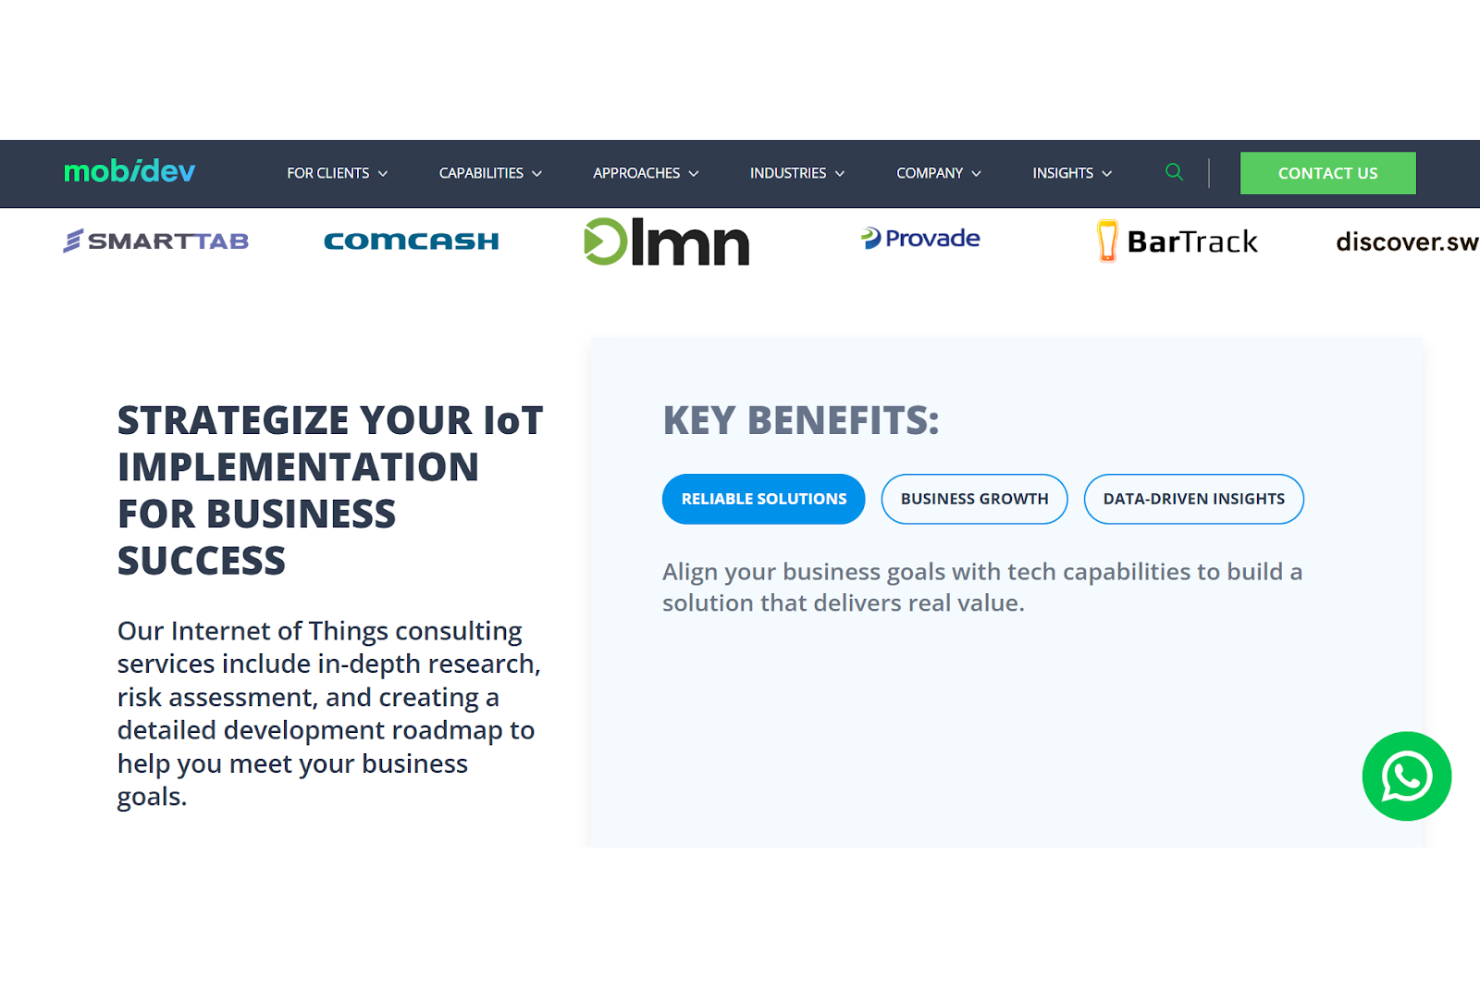The image size is (1480, 987).
Task: Click the LMN client logo
Action: [666, 242]
